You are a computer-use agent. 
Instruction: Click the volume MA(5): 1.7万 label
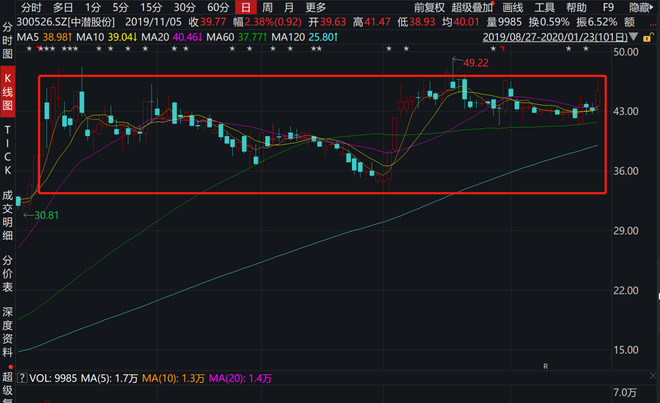tap(109, 378)
